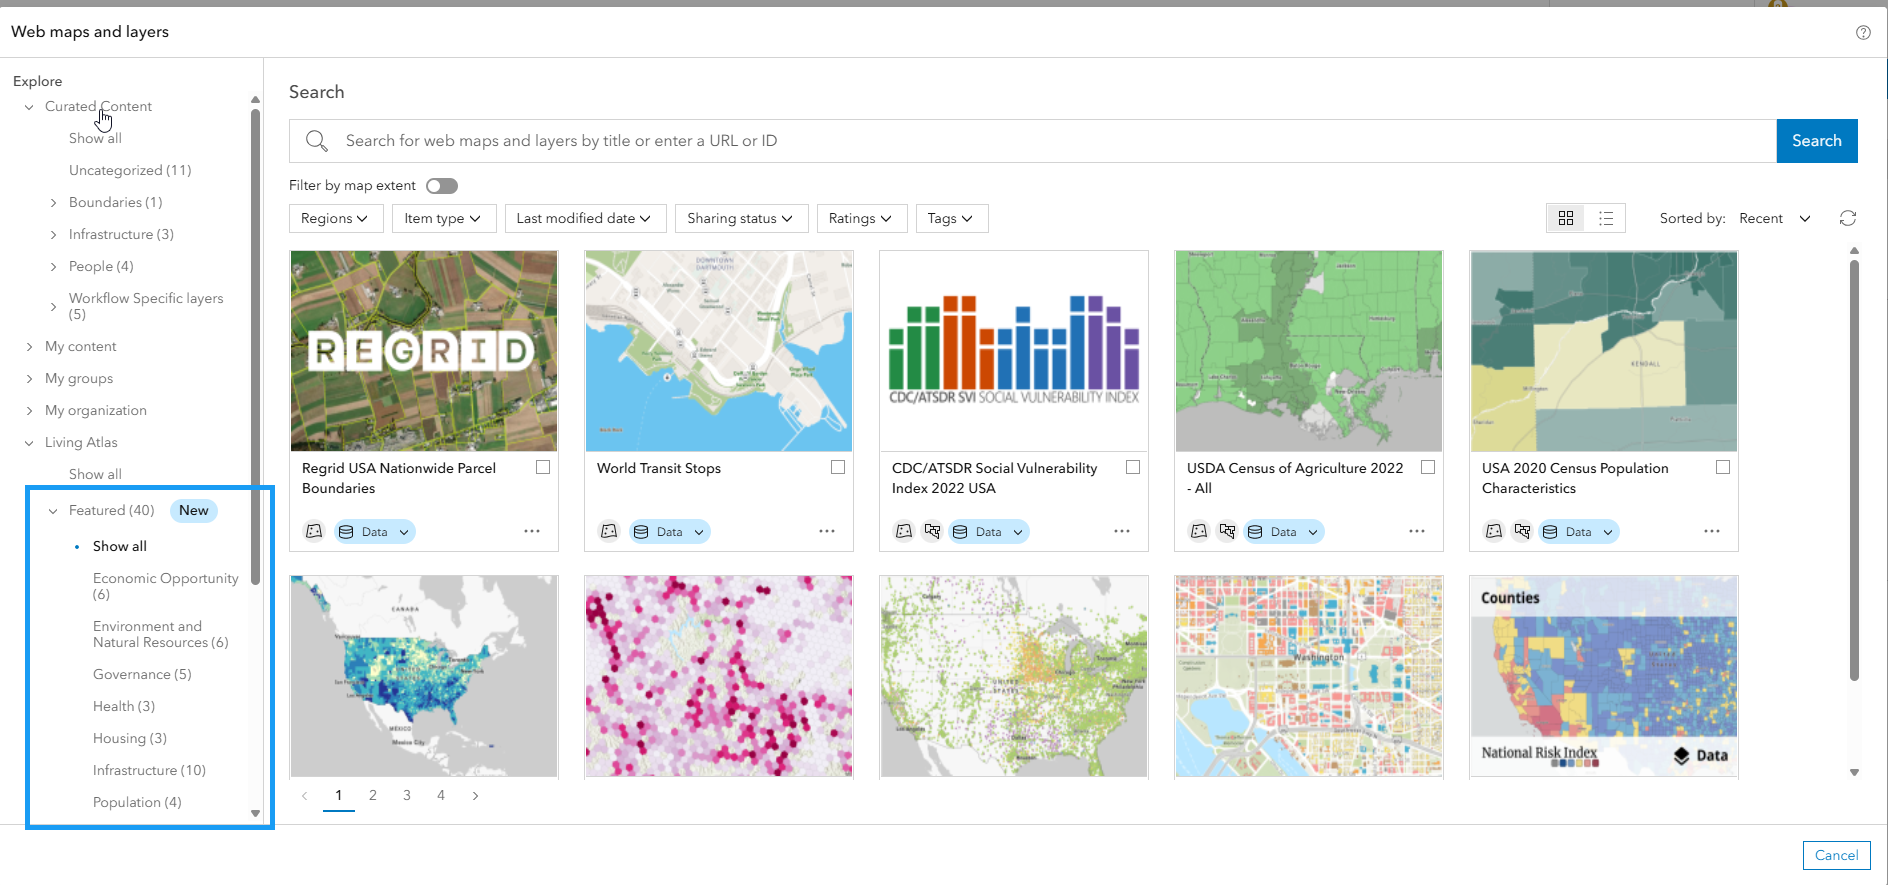Go to next page arrow
The width and height of the screenshot is (1888, 885).
pyautogui.click(x=475, y=796)
